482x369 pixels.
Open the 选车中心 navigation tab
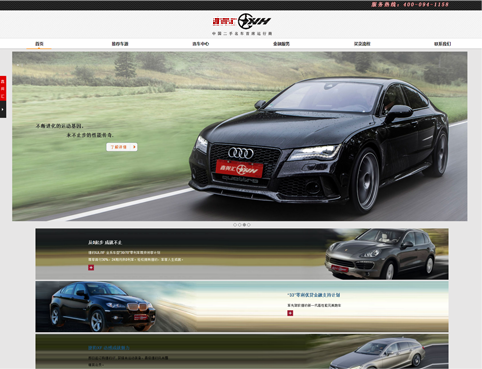pos(200,44)
